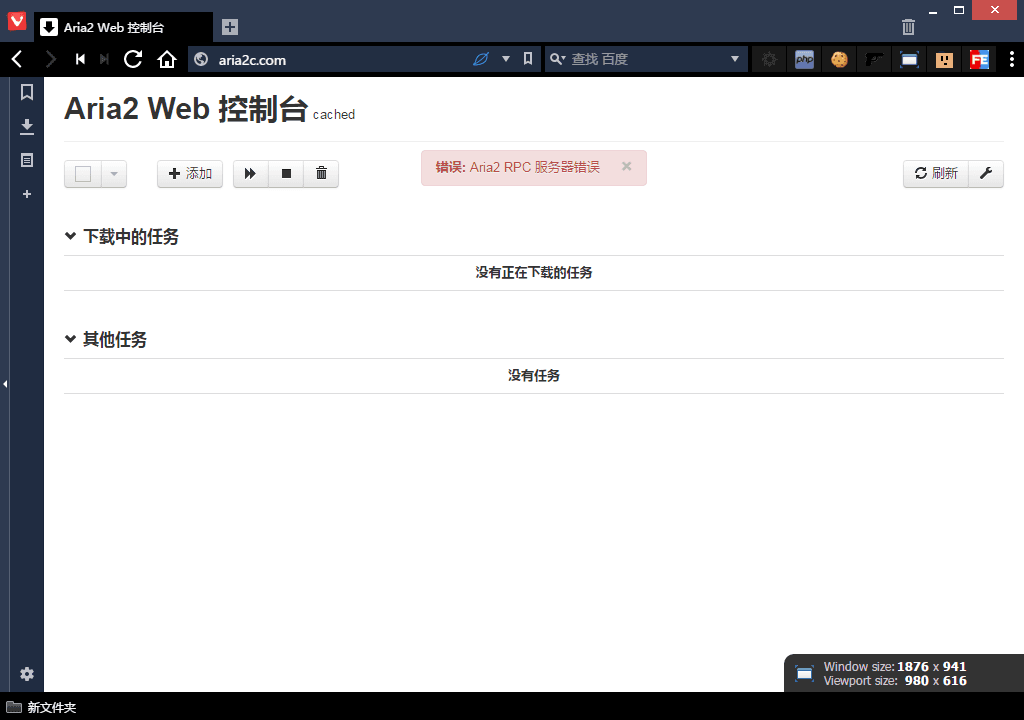
Task: Go to the home page
Action: 167,59
